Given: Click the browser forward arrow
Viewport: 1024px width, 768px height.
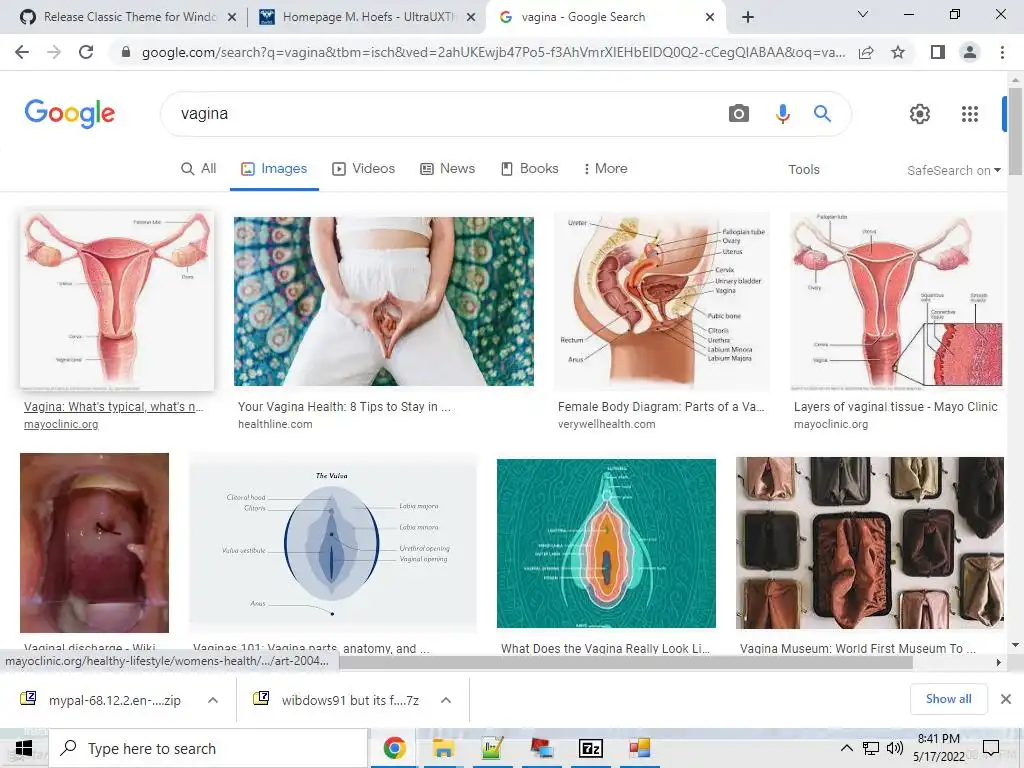Looking at the screenshot, I should click(54, 52).
